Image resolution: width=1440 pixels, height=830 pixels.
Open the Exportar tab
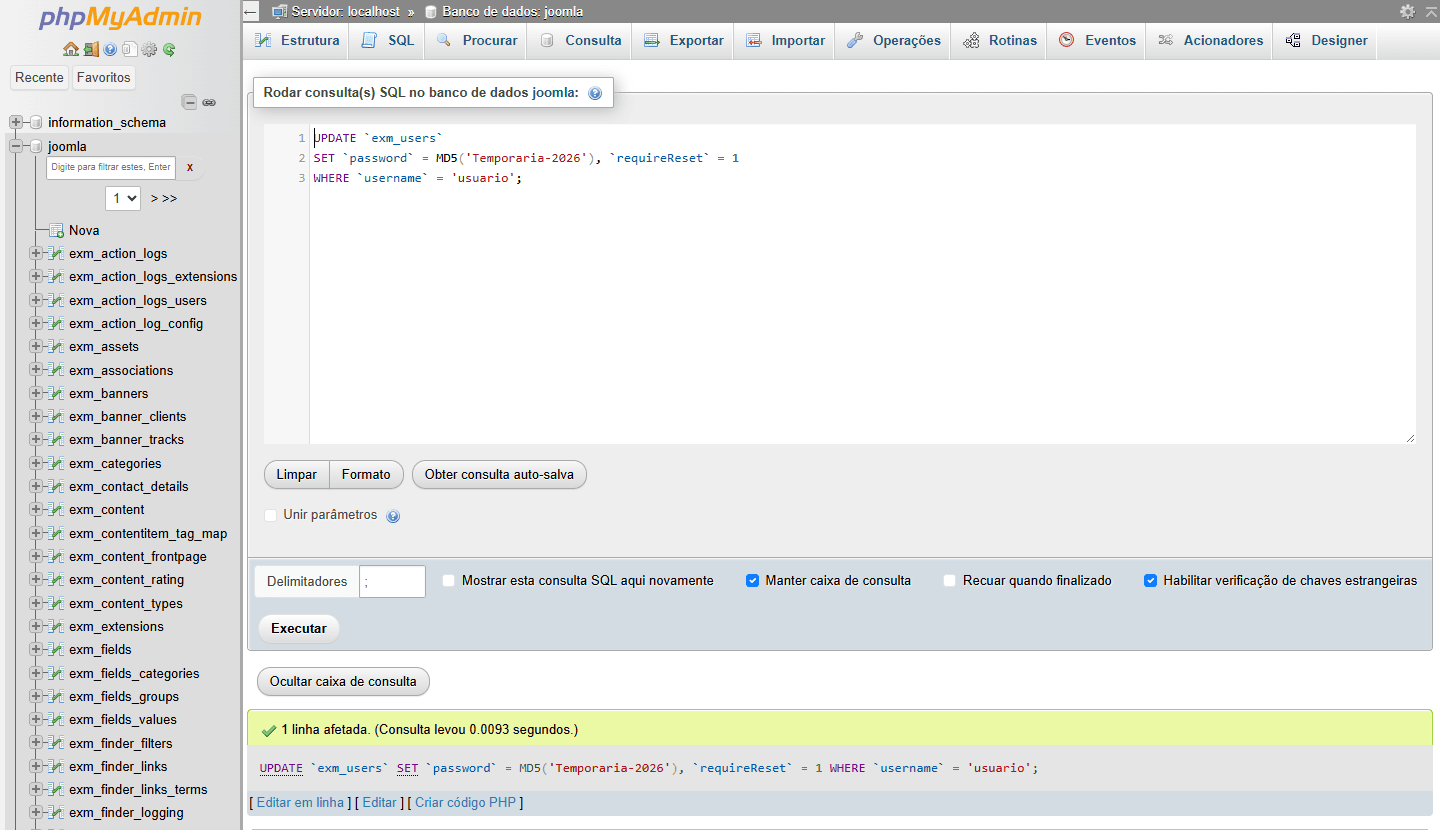[683, 41]
